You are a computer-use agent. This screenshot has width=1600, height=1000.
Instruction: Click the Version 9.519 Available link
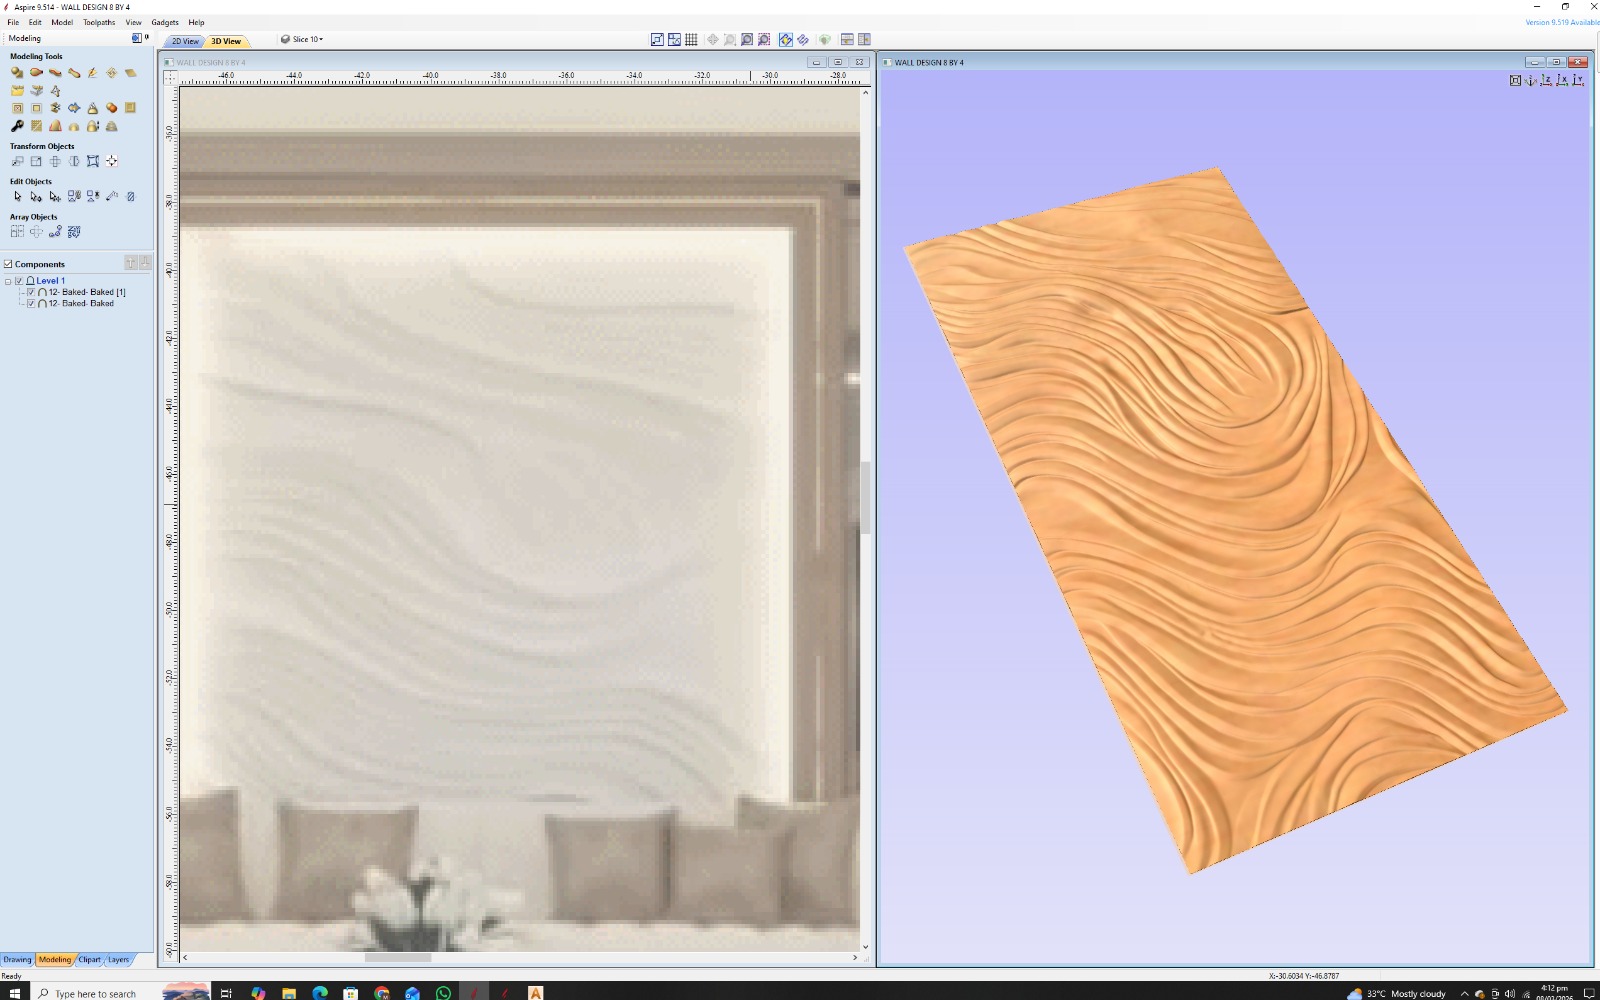pos(1561,22)
